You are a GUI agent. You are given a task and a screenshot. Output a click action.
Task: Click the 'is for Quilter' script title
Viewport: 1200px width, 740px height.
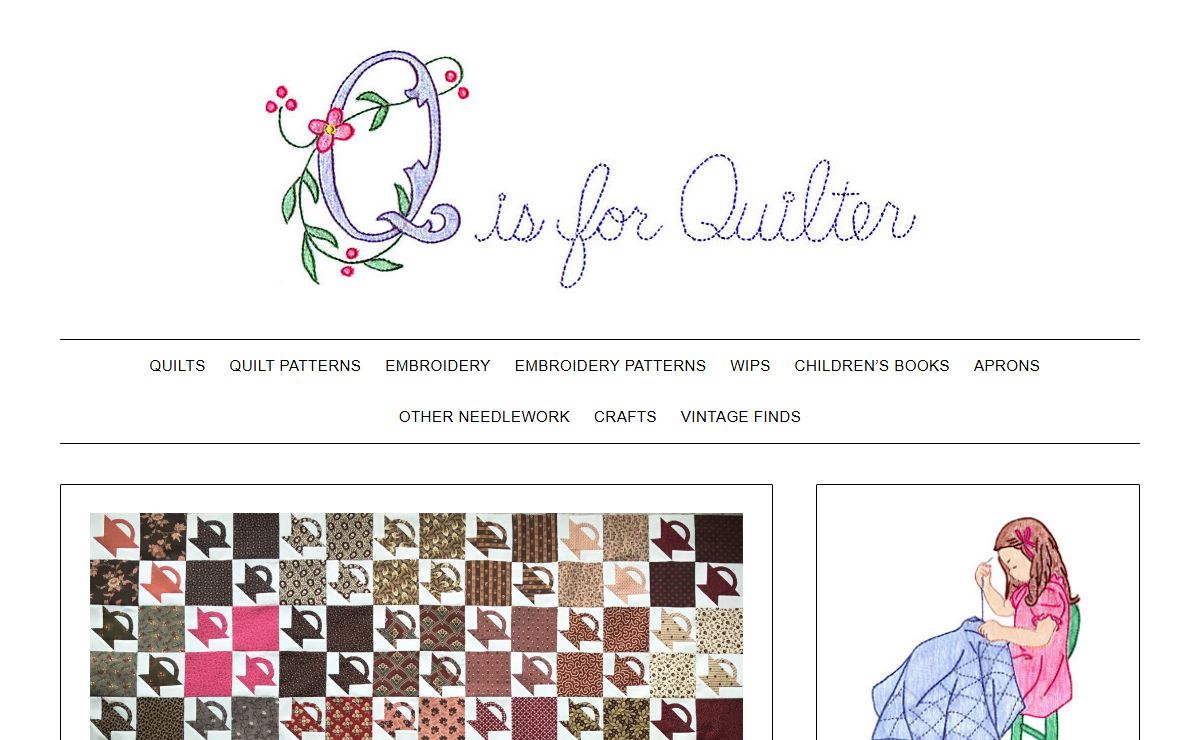coord(695,218)
